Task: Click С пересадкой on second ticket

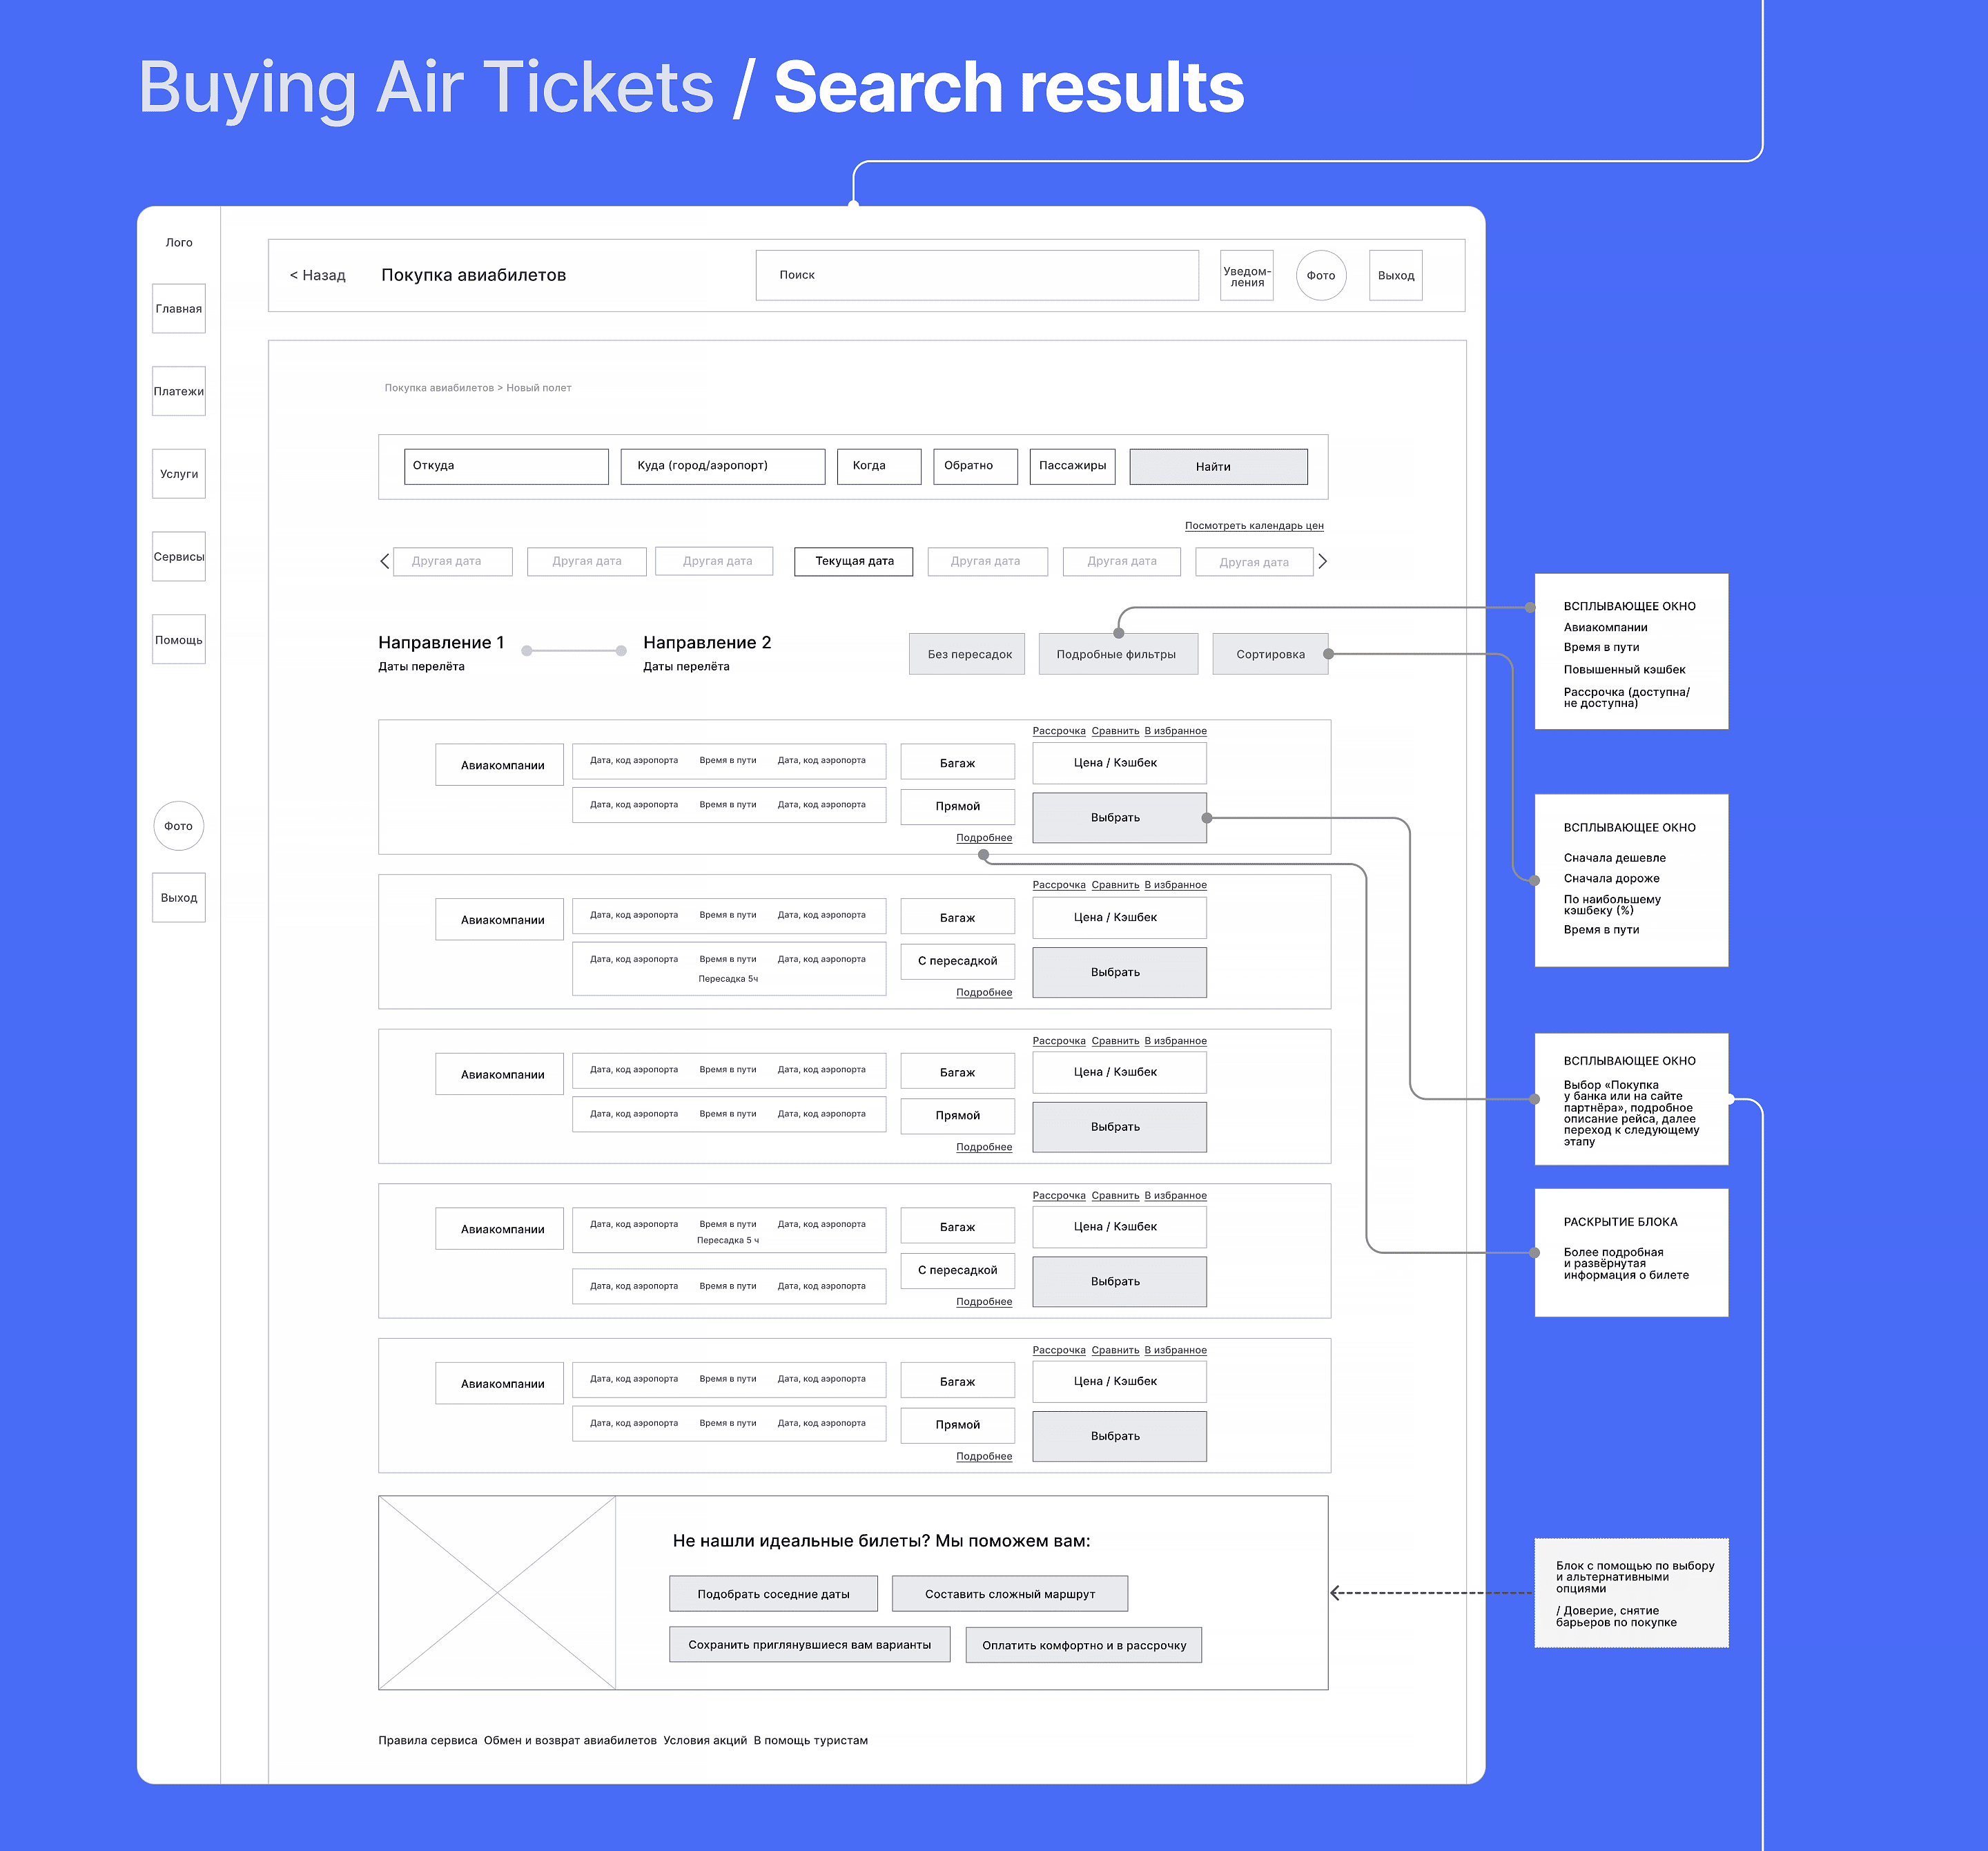Action: pyautogui.click(x=958, y=961)
